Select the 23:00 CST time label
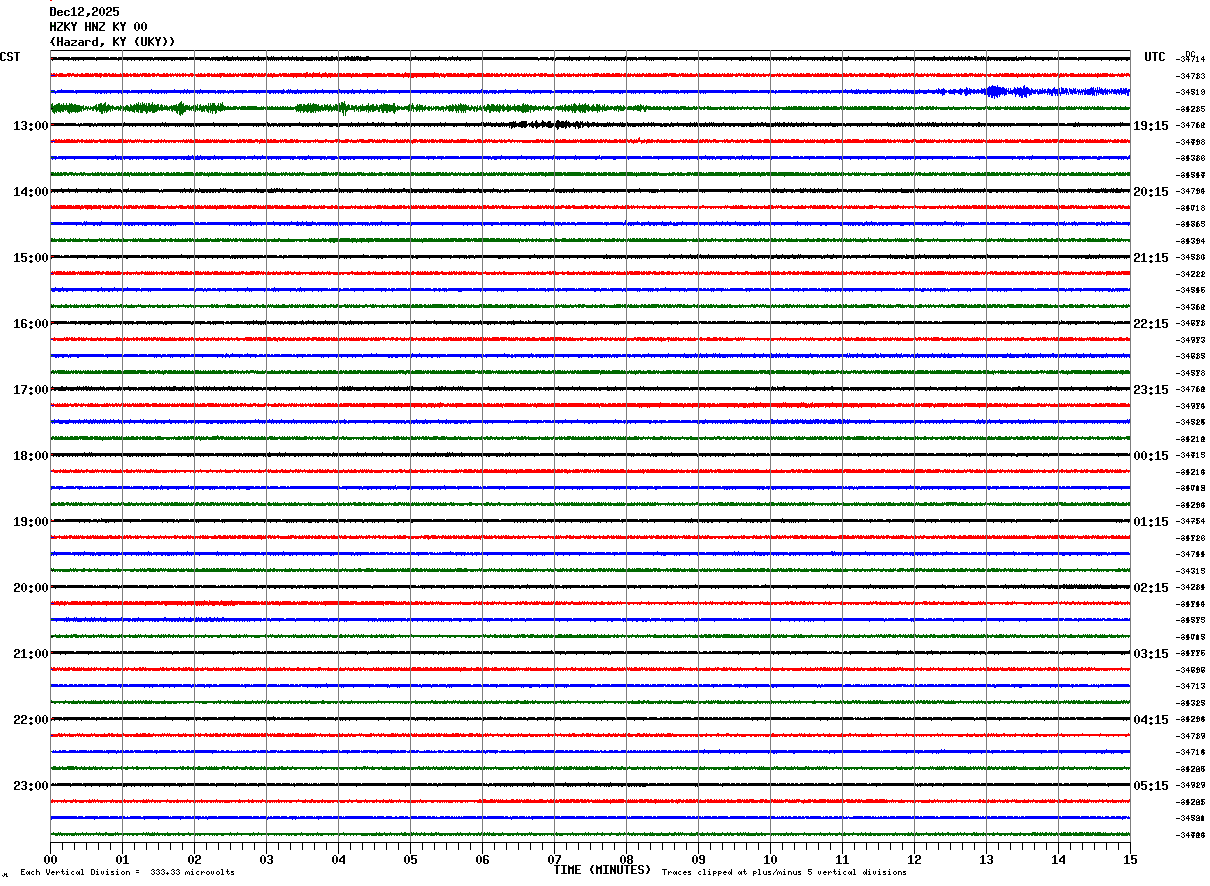This screenshot has width=1210, height=886. [31, 786]
